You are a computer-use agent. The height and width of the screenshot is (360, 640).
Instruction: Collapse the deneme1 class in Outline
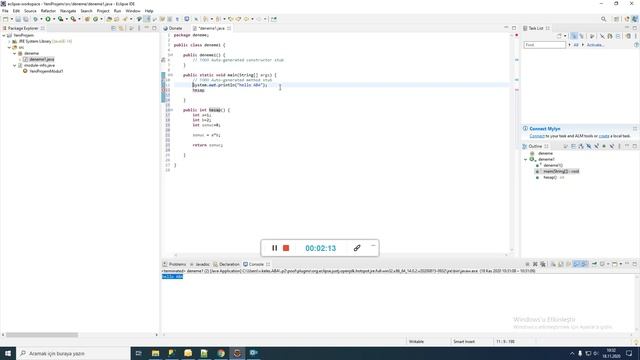526,159
